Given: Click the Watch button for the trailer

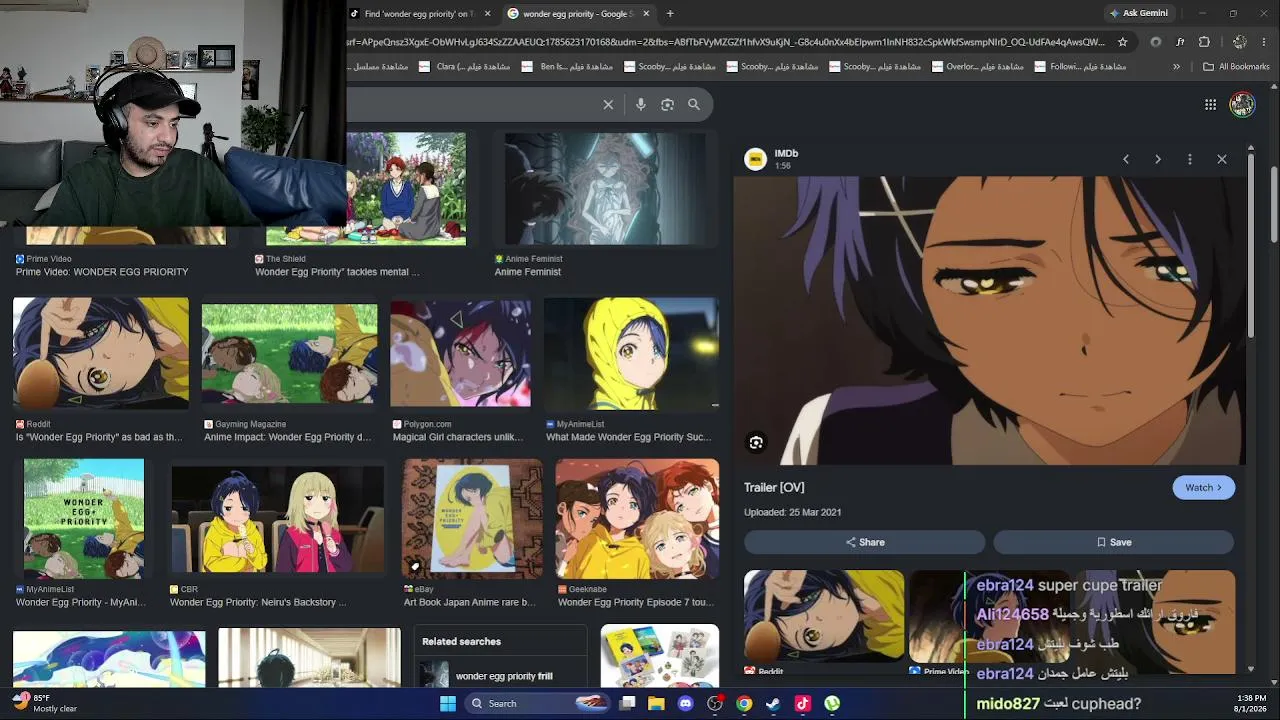Looking at the screenshot, I should 1203,487.
